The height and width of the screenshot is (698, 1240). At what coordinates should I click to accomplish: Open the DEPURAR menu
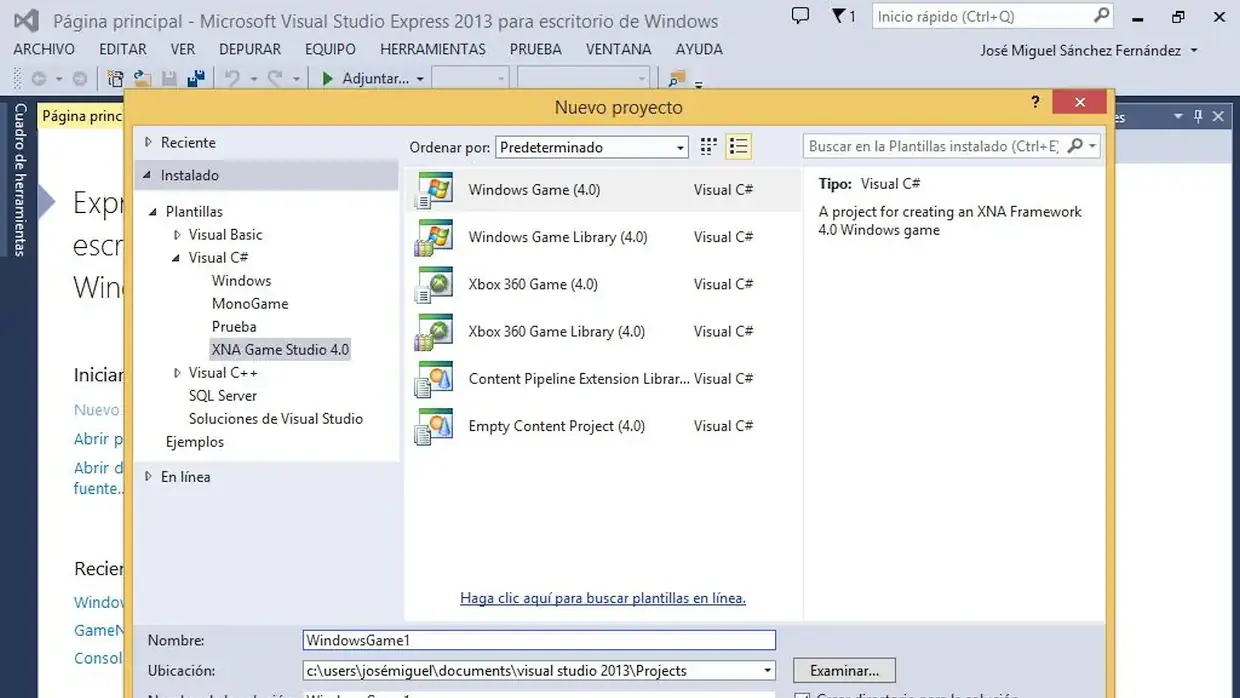click(x=249, y=48)
